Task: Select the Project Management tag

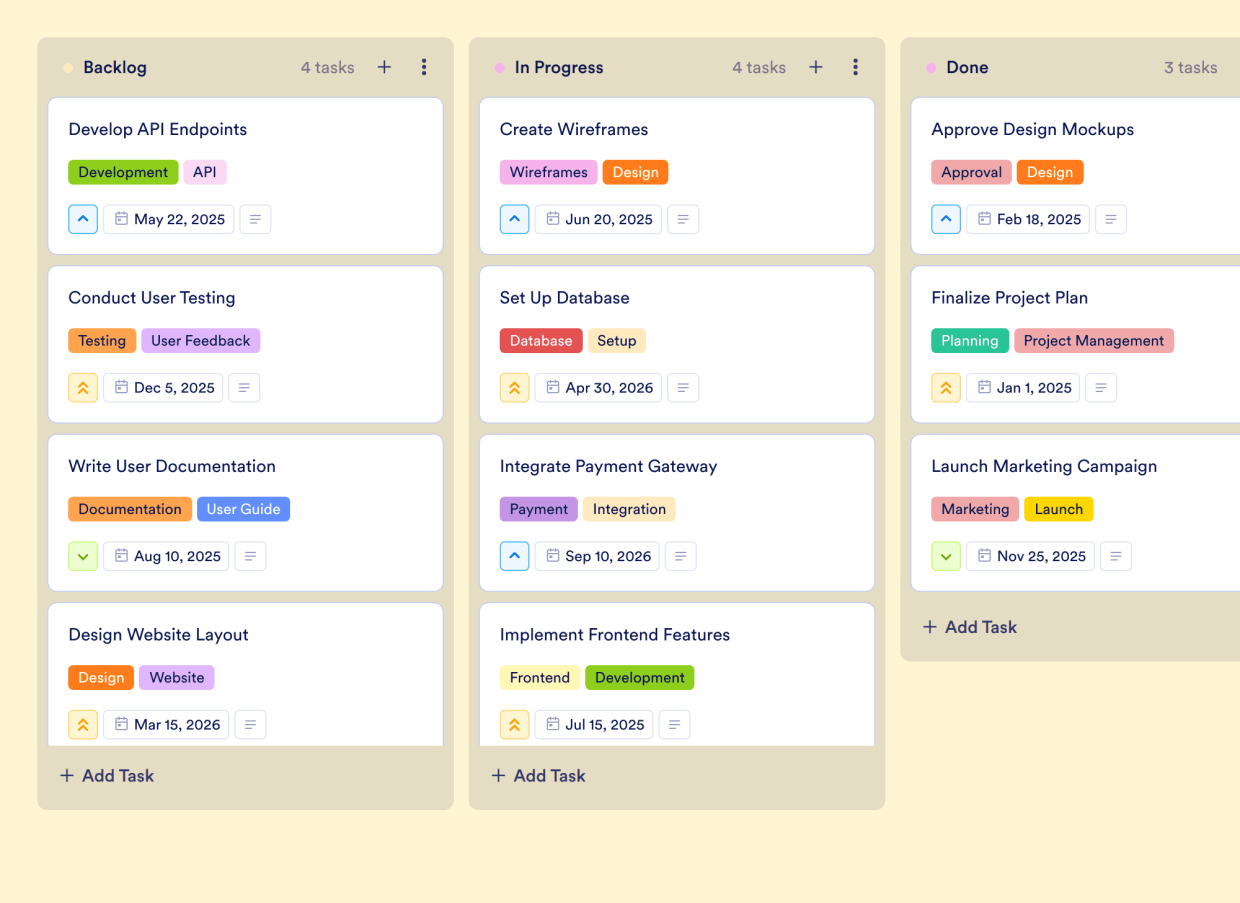Action: (x=1093, y=341)
